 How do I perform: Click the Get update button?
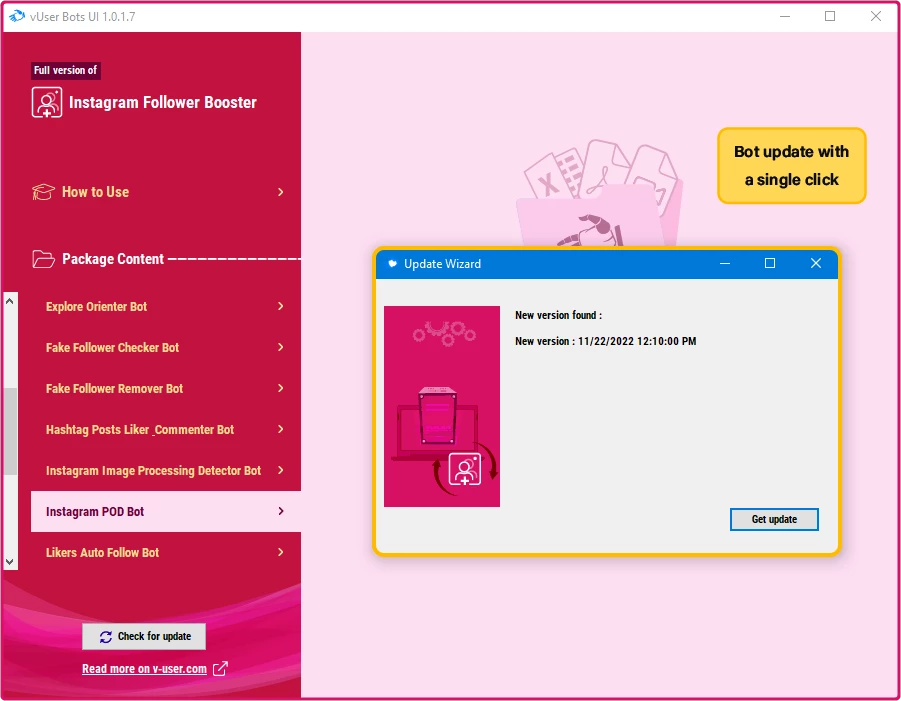(x=774, y=519)
